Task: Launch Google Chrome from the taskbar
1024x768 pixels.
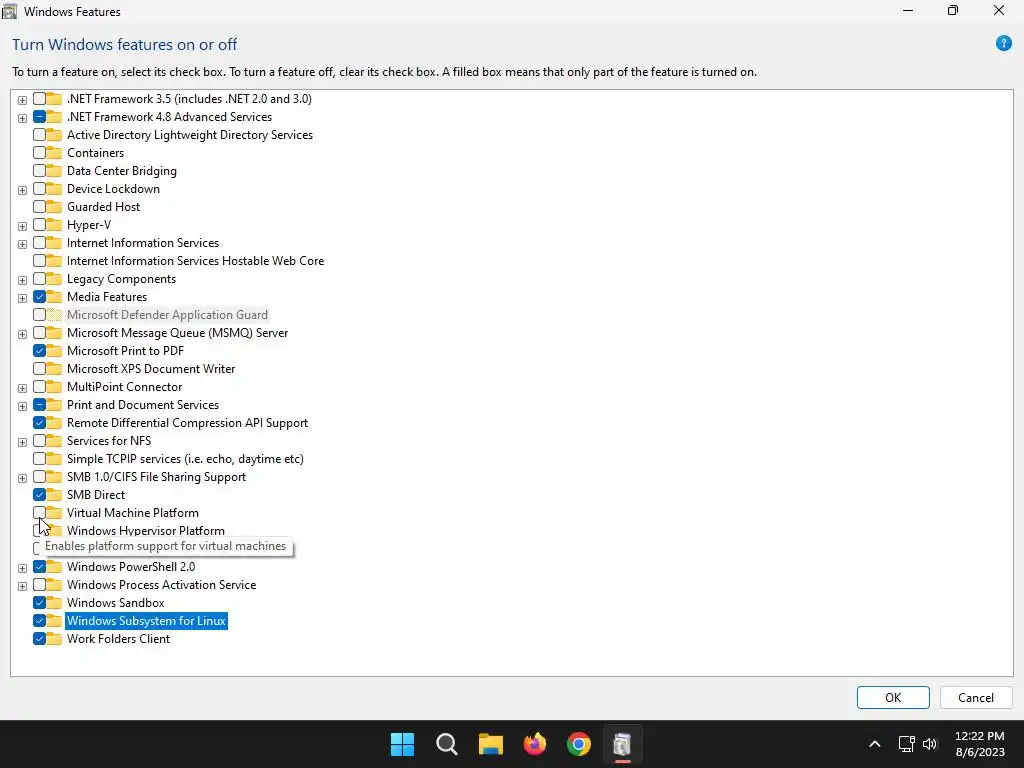Action: coord(579,744)
